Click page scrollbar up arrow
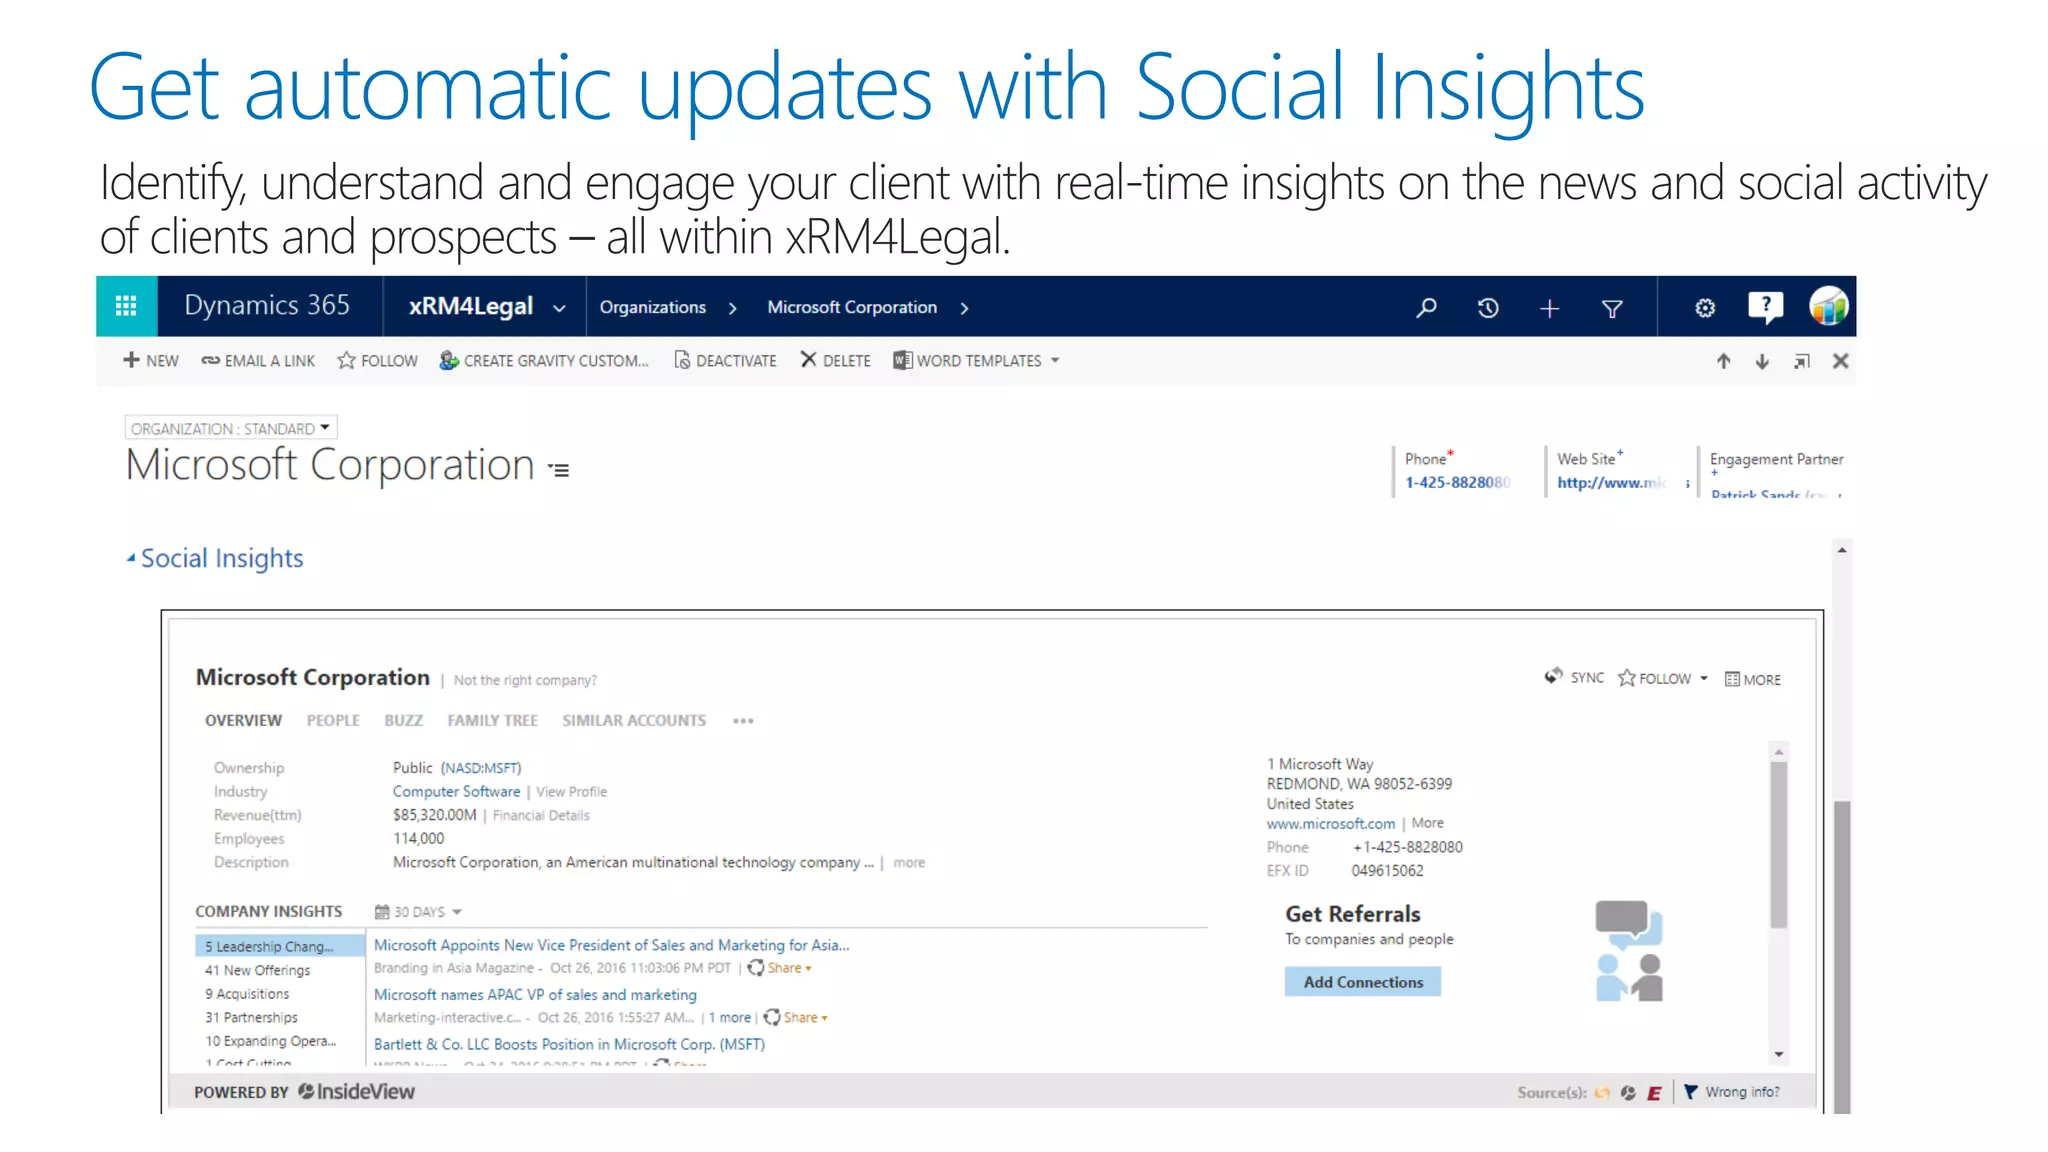The image size is (2048, 1152). (1841, 550)
